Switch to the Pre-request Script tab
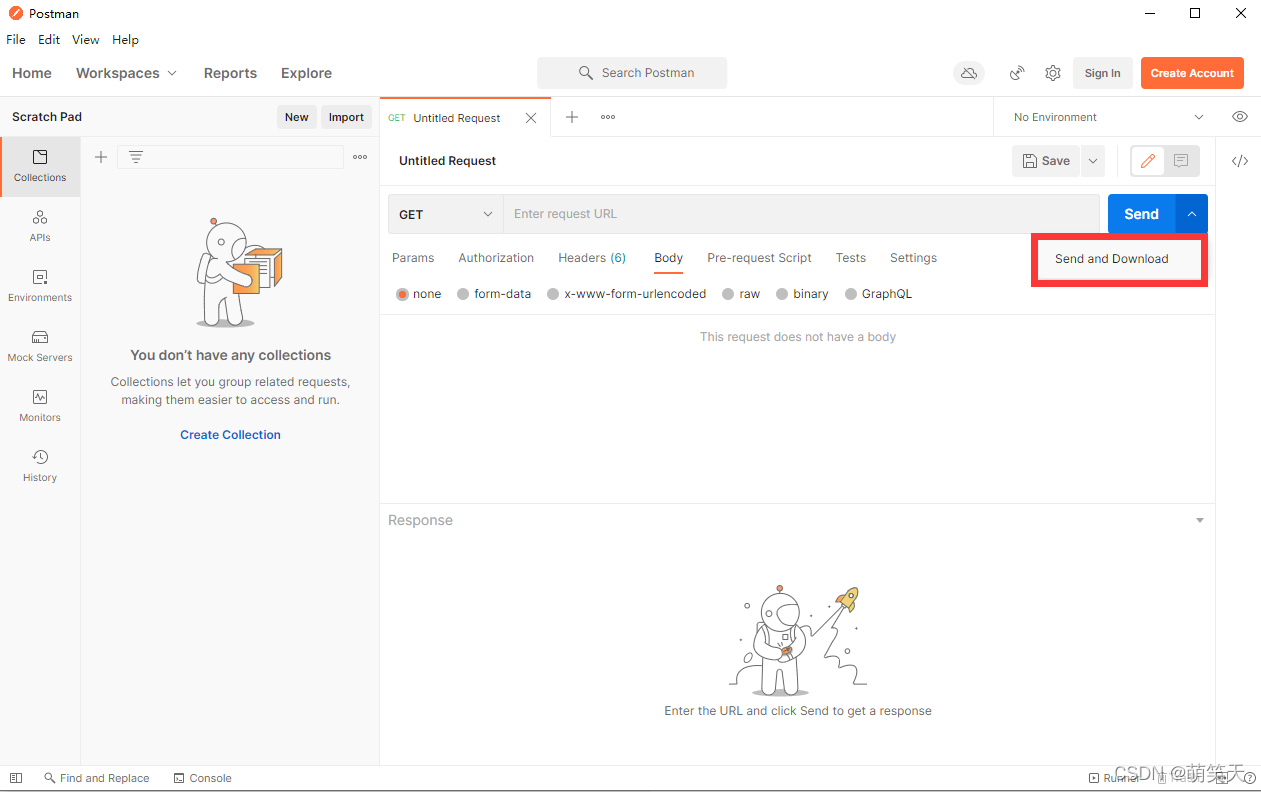This screenshot has height=792, width=1261. tap(759, 258)
